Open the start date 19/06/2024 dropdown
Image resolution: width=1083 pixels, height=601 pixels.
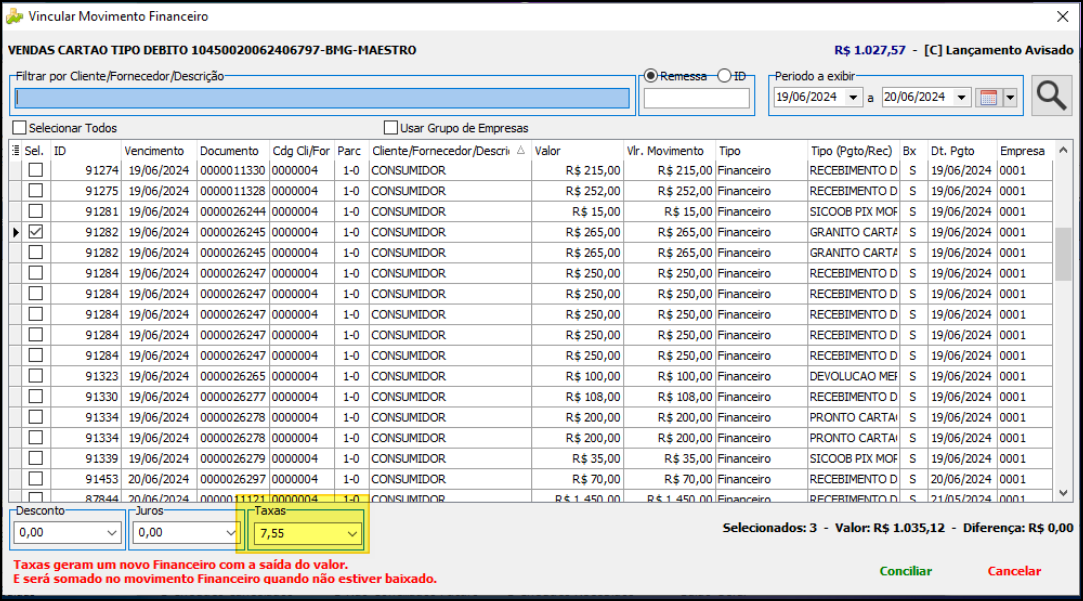[853, 97]
